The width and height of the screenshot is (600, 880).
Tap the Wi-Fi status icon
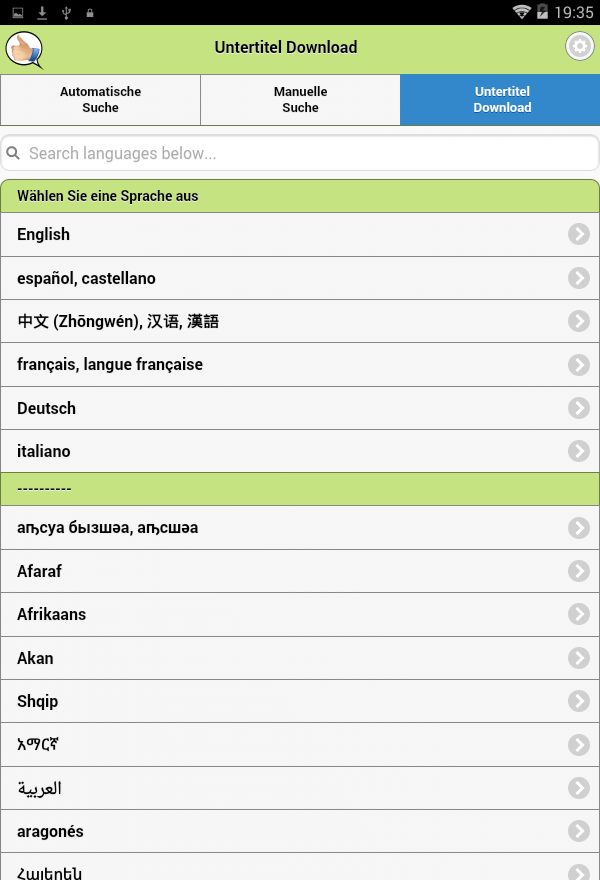[x=521, y=12]
